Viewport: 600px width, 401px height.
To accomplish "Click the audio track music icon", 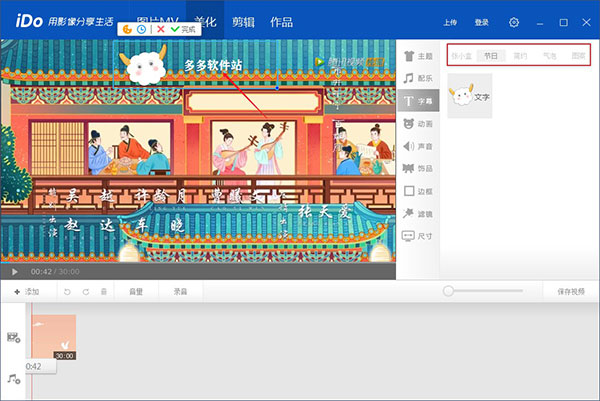I will tap(14, 379).
